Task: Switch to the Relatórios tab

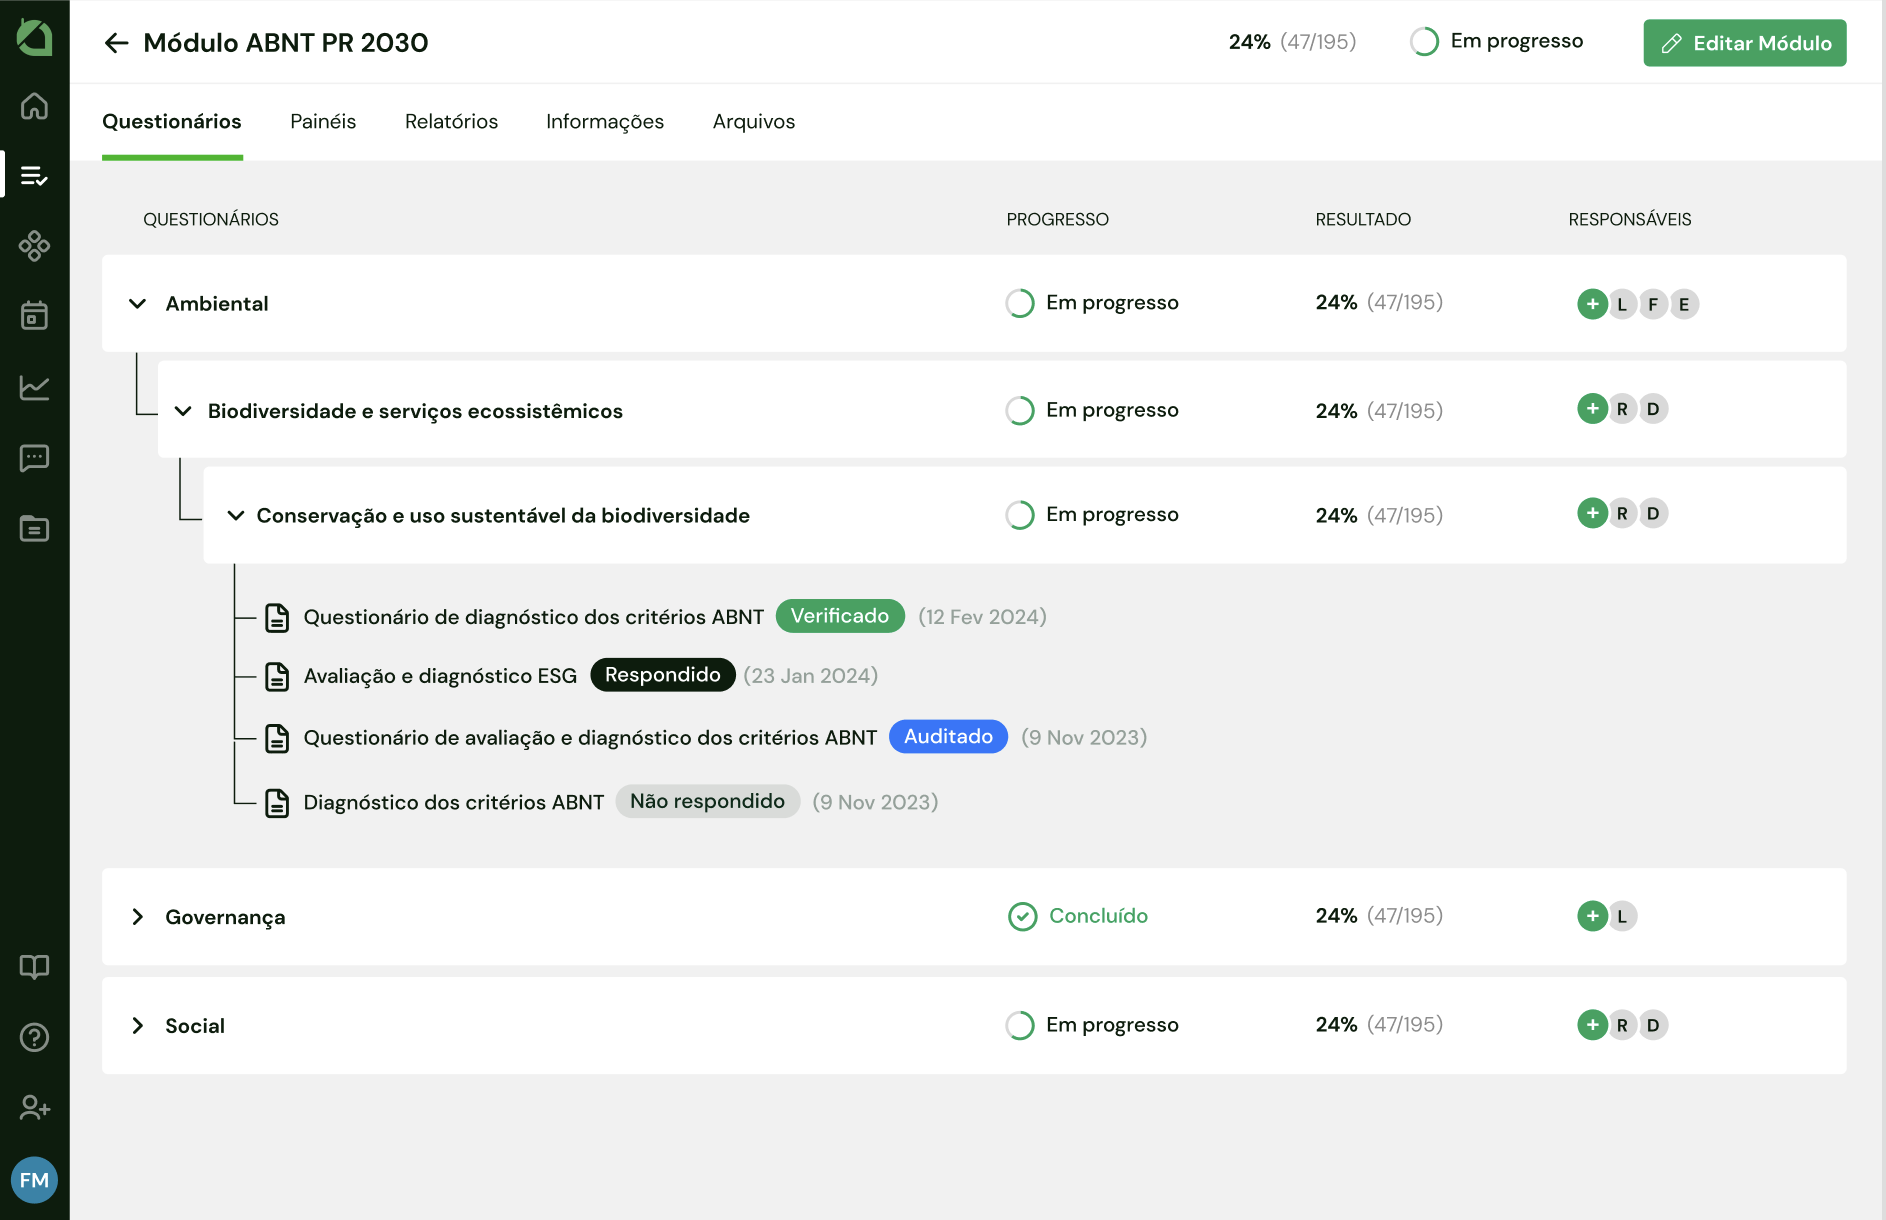Action: pyautogui.click(x=451, y=122)
